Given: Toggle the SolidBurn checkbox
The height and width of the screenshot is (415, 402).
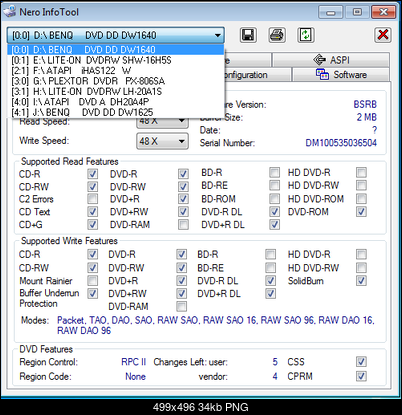Looking at the screenshot, I should [x=361, y=281].
